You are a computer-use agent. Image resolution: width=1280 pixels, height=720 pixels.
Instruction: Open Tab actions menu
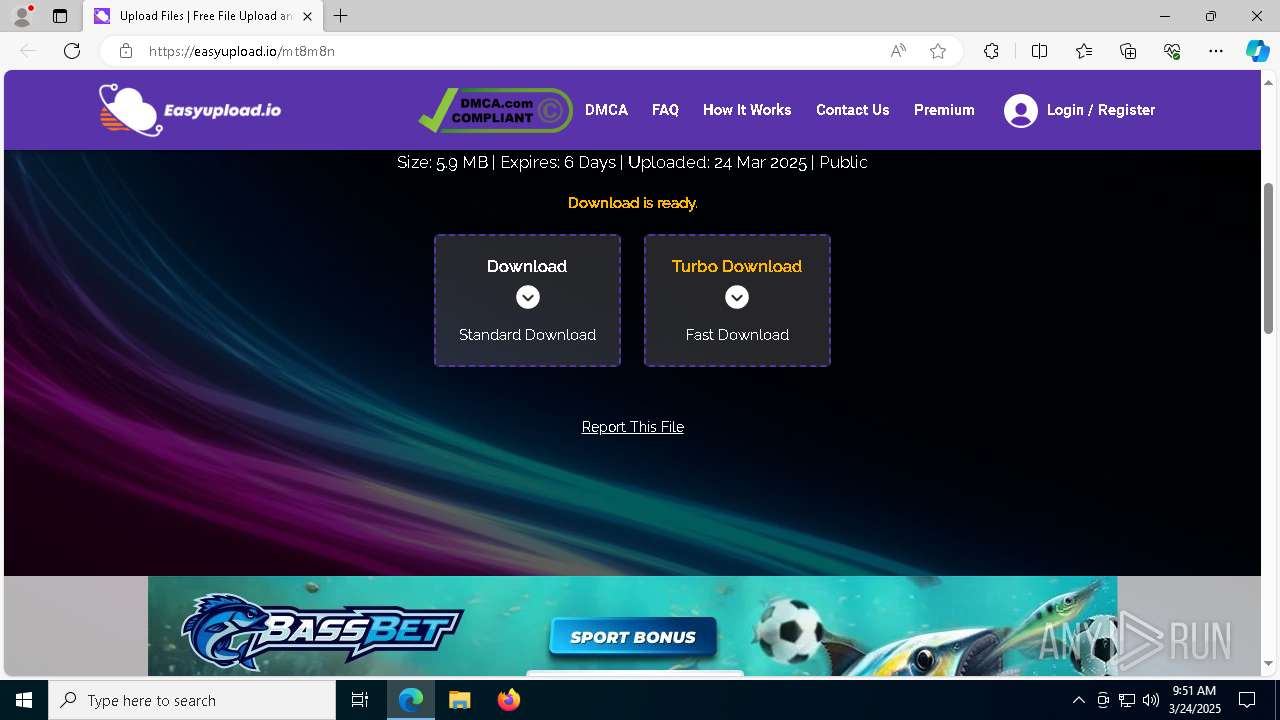pos(60,16)
